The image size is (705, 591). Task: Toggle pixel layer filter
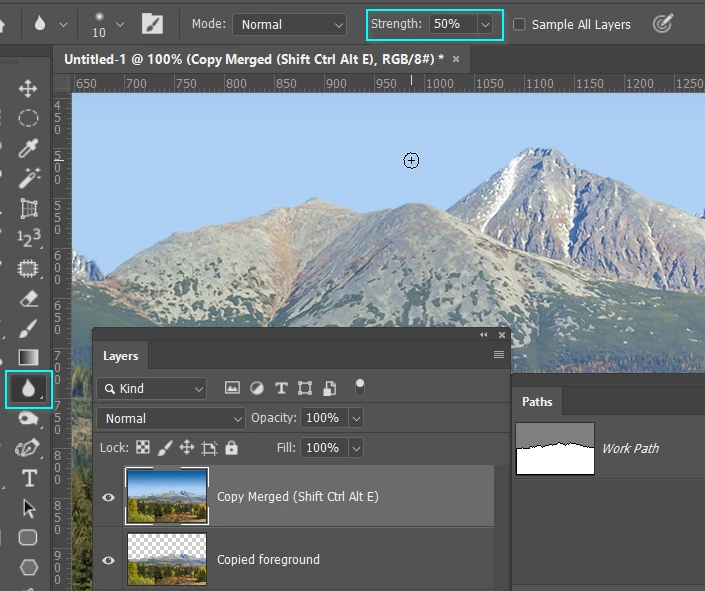point(232,388)
